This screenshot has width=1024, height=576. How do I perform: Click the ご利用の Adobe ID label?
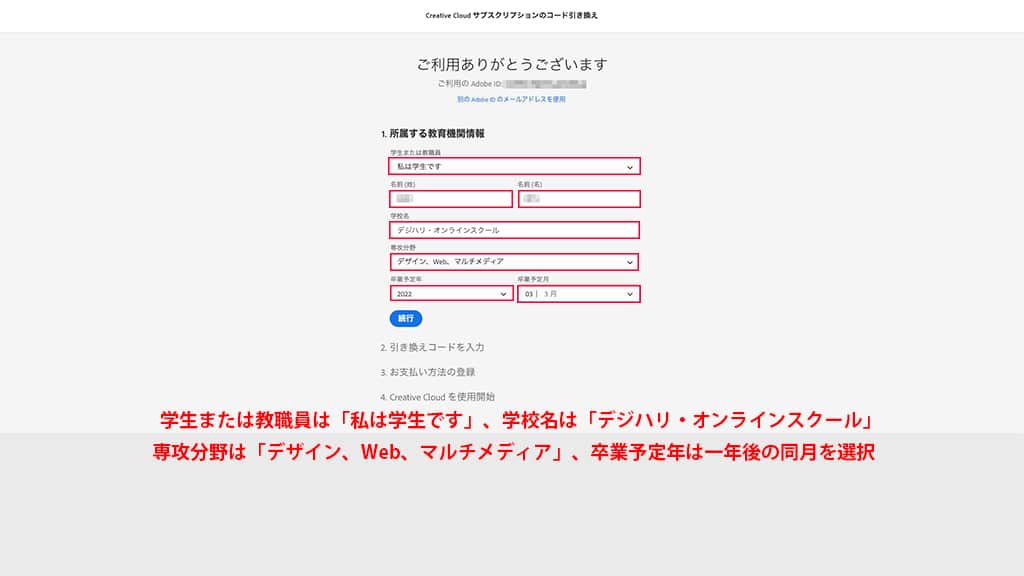tap(470, 84)
